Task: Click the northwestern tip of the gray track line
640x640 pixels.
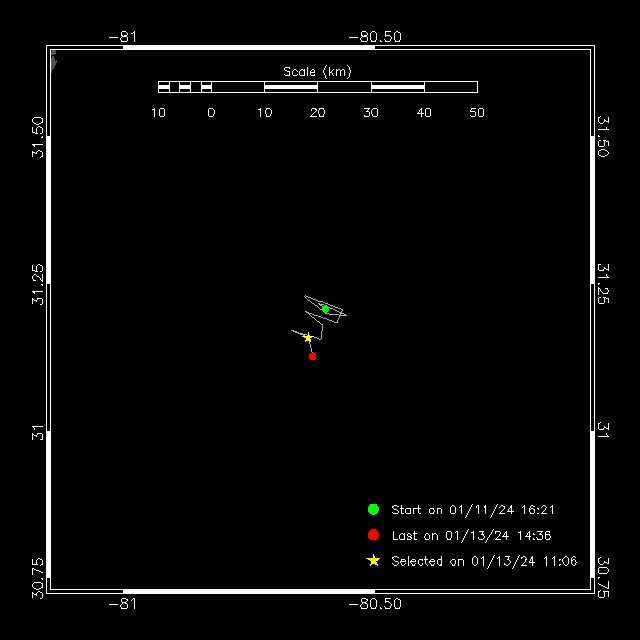Action: pos(304,296)
